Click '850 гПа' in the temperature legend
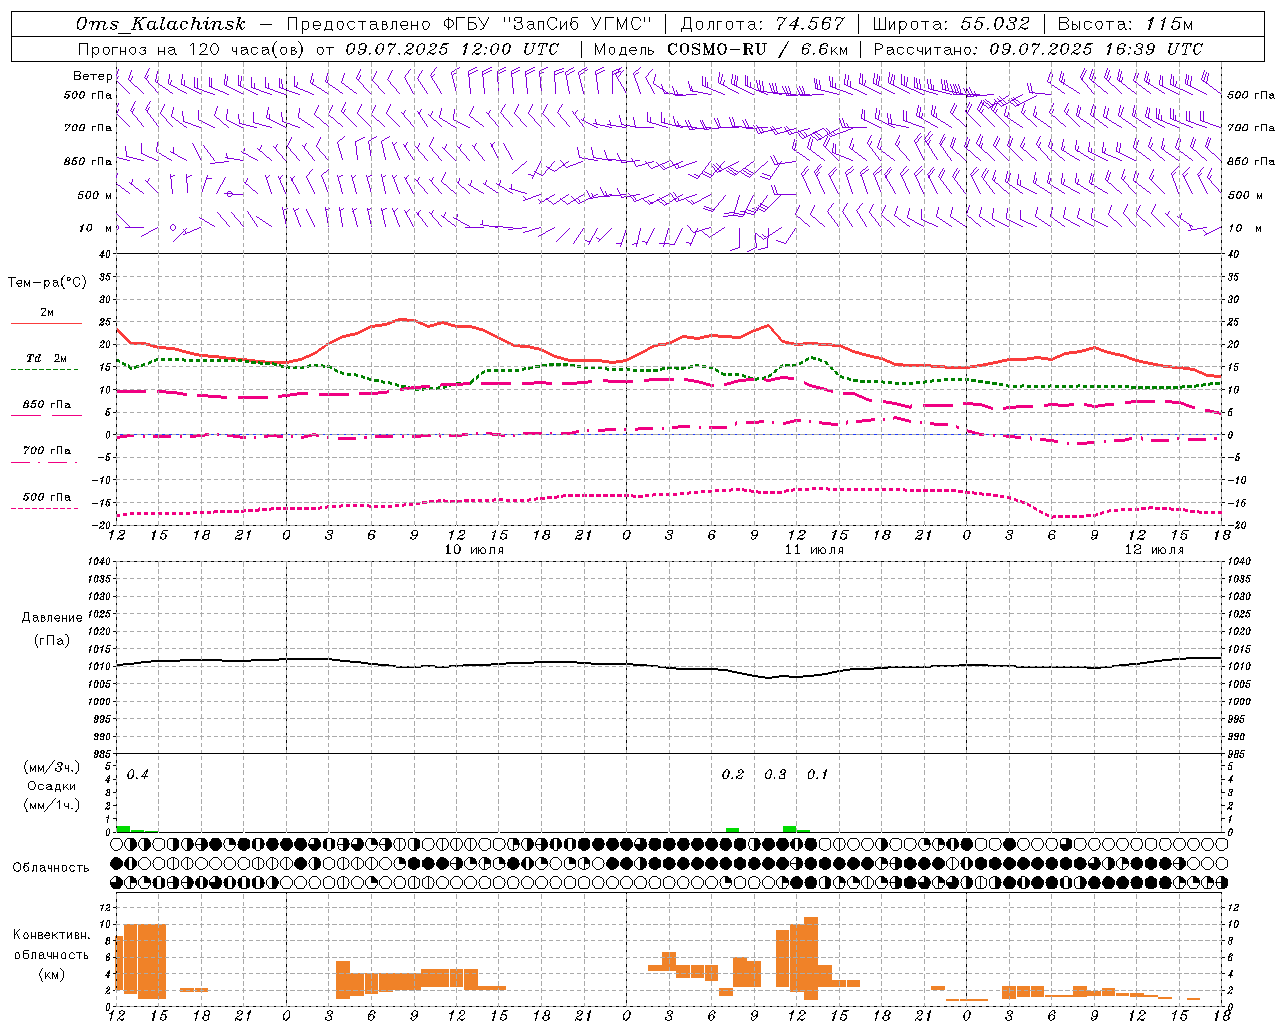This screenshot has width=1280, height=1024. (47, 405)
